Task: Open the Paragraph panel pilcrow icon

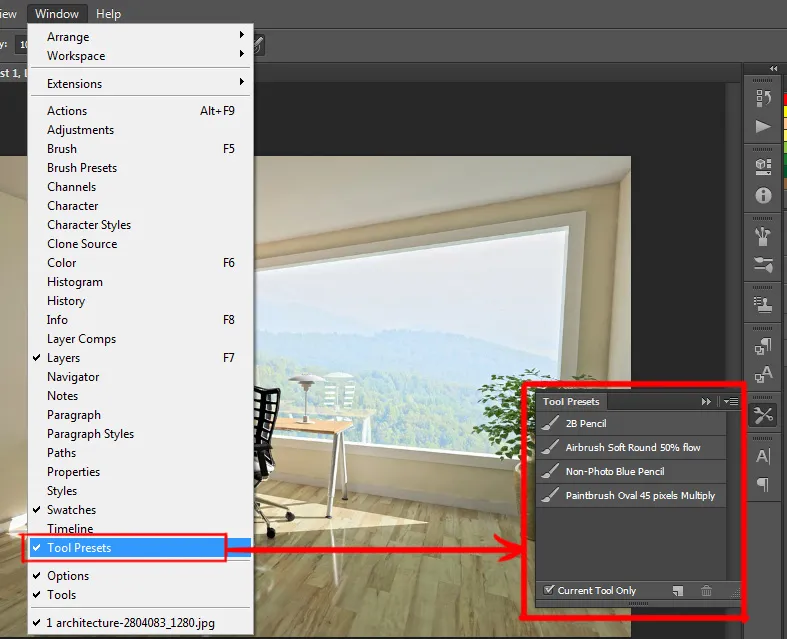Action: (763, 484)
